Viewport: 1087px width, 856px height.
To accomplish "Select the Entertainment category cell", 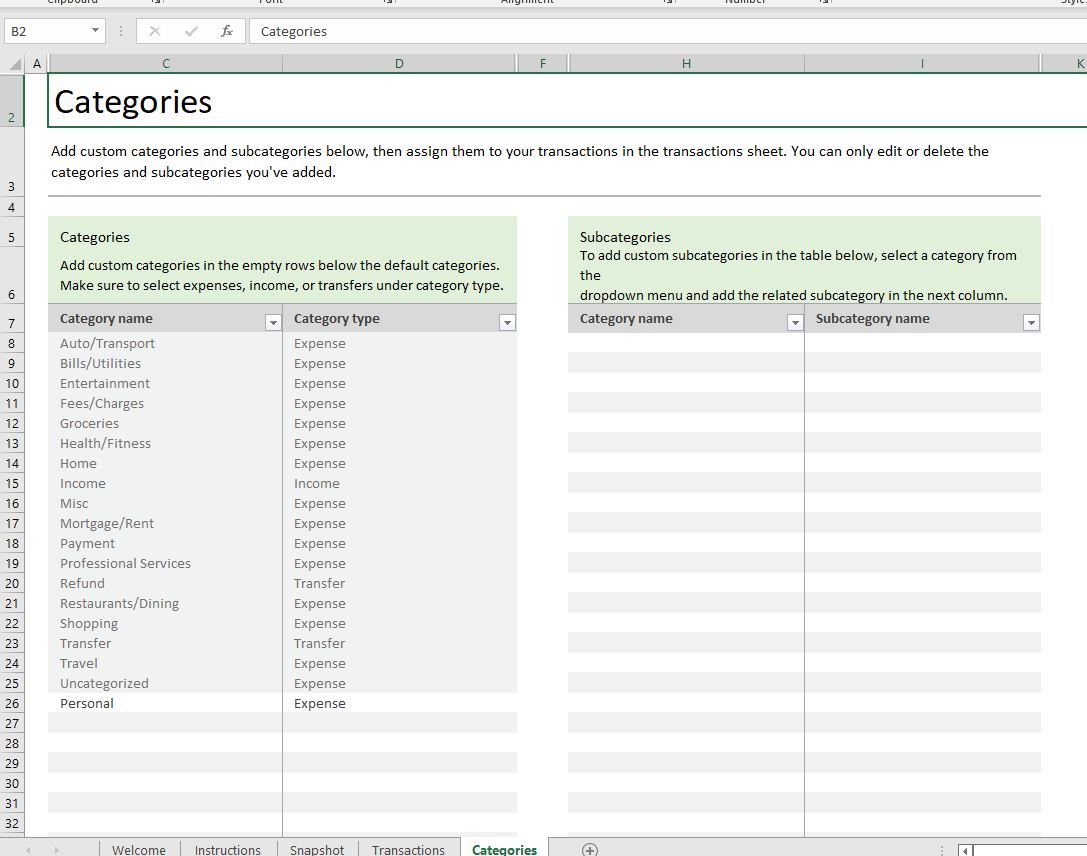I will [166, 383].
